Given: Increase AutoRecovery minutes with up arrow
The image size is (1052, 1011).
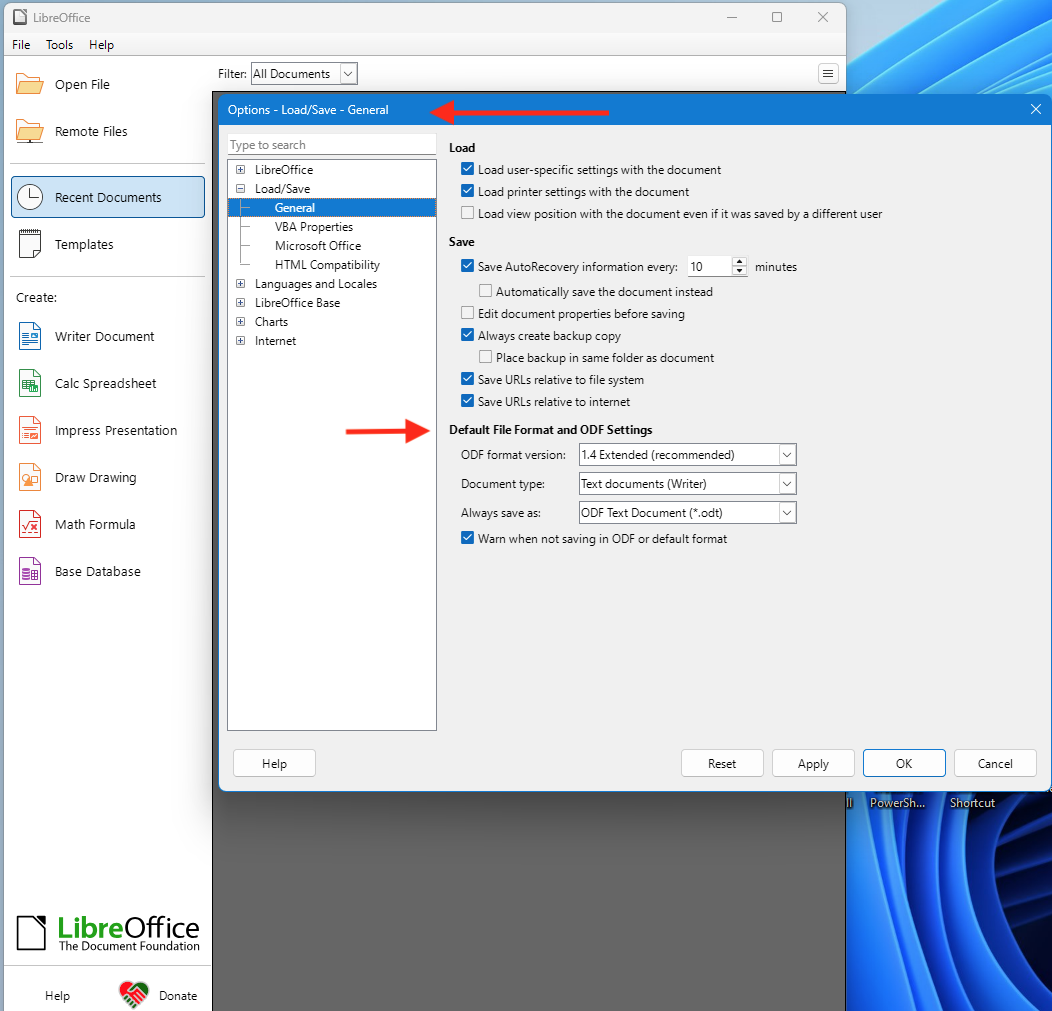Looking at the screenshot, I should 739,262.
